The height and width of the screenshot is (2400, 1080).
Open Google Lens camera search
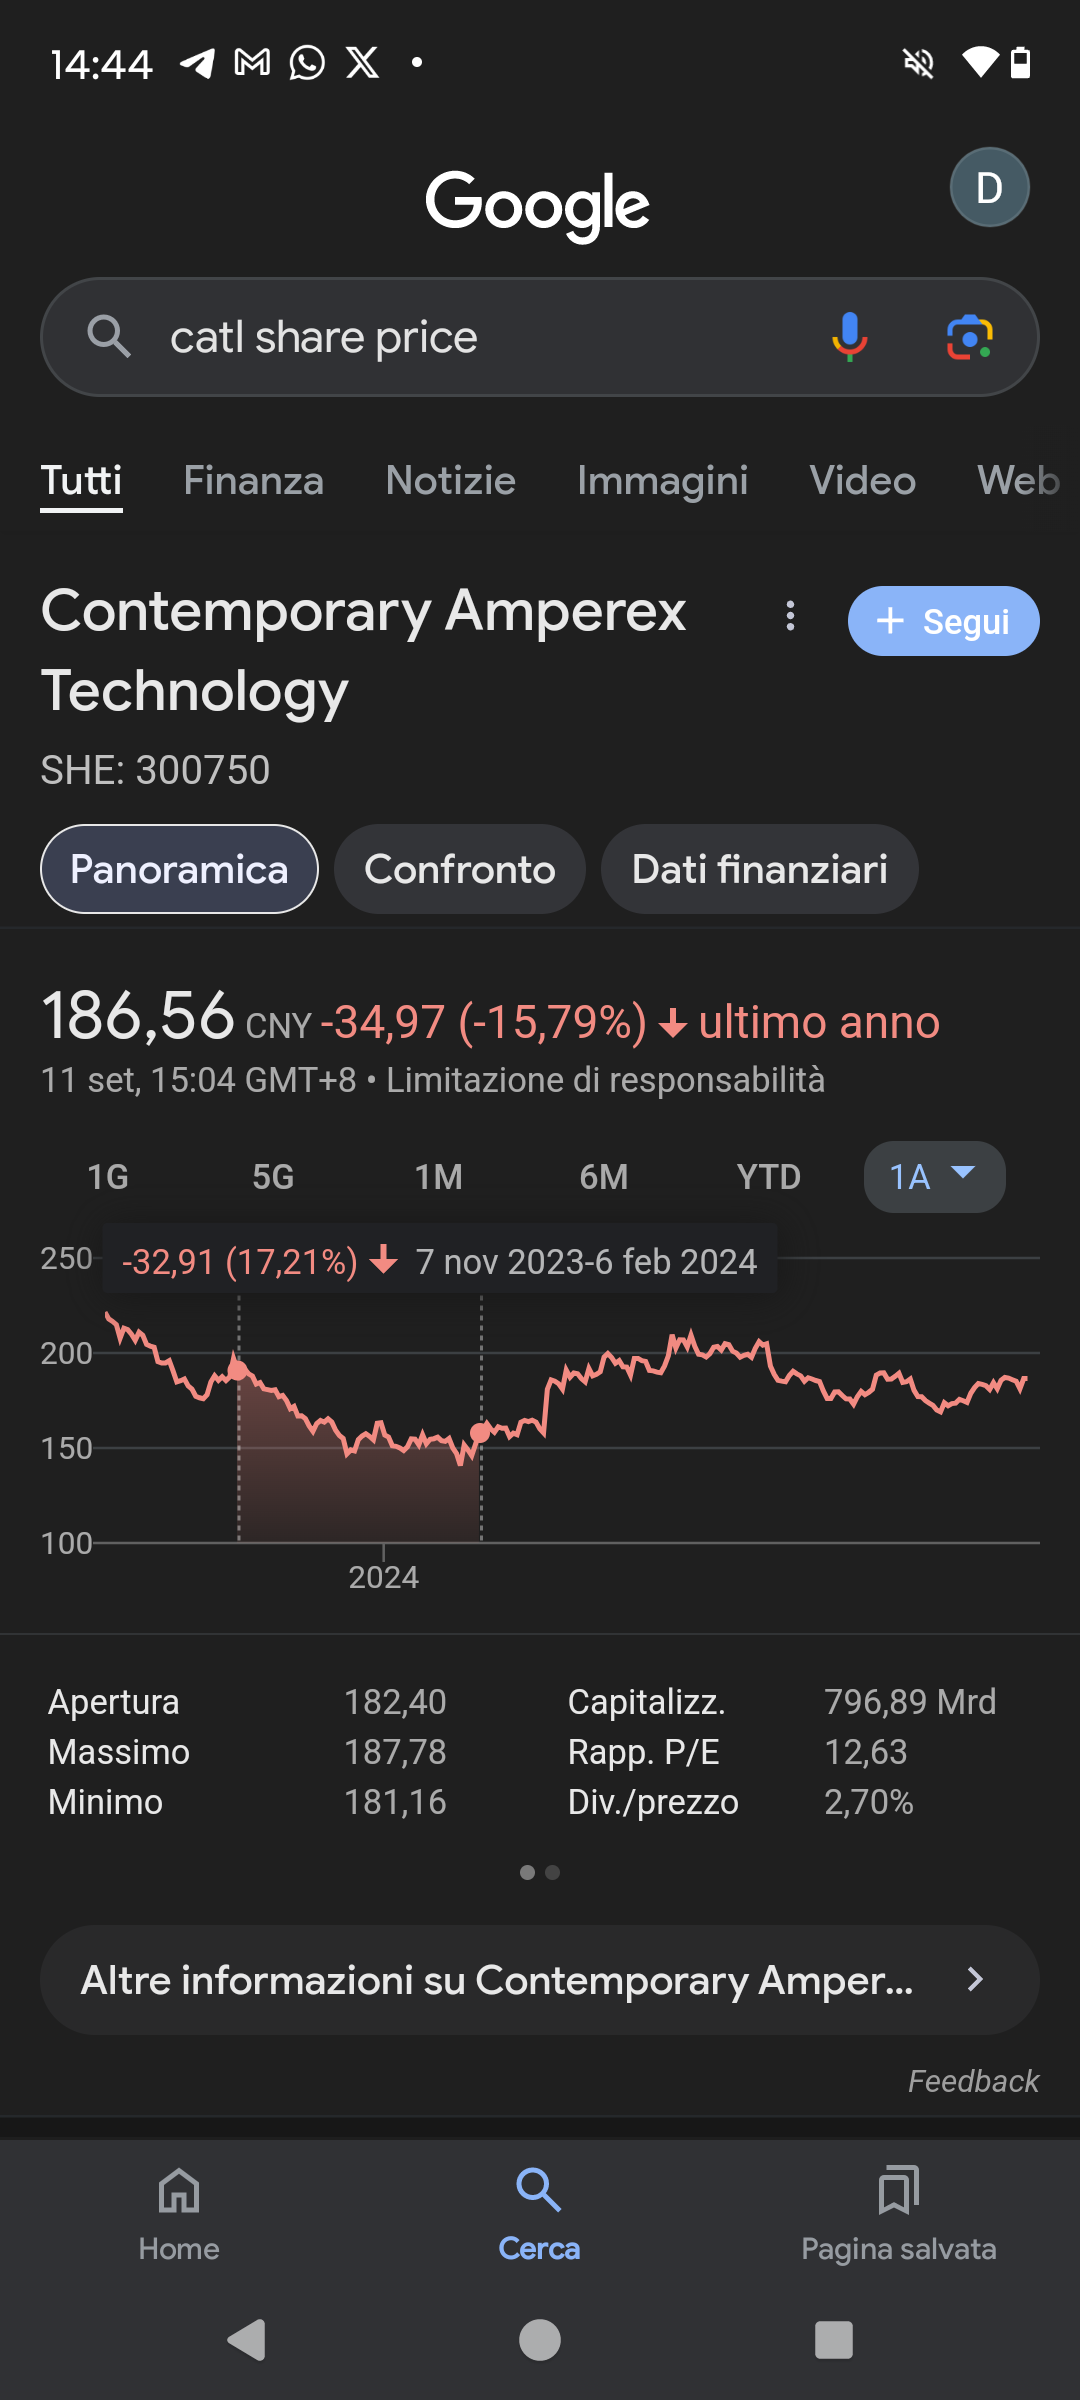(x=969, y=337)
